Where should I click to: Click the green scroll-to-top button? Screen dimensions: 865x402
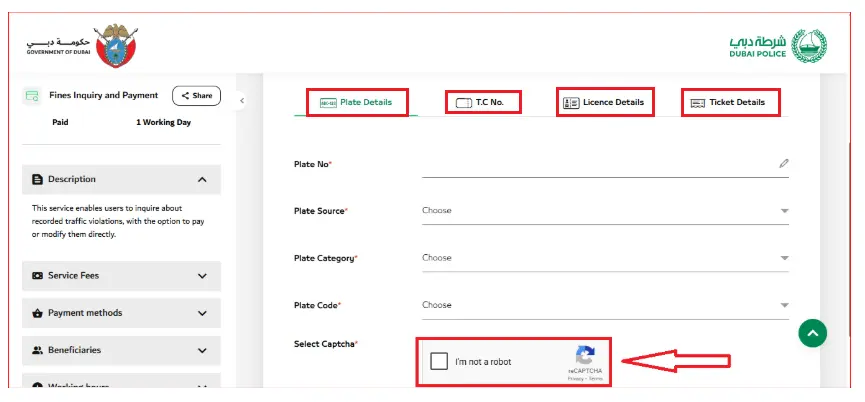(x=812, y=333)
